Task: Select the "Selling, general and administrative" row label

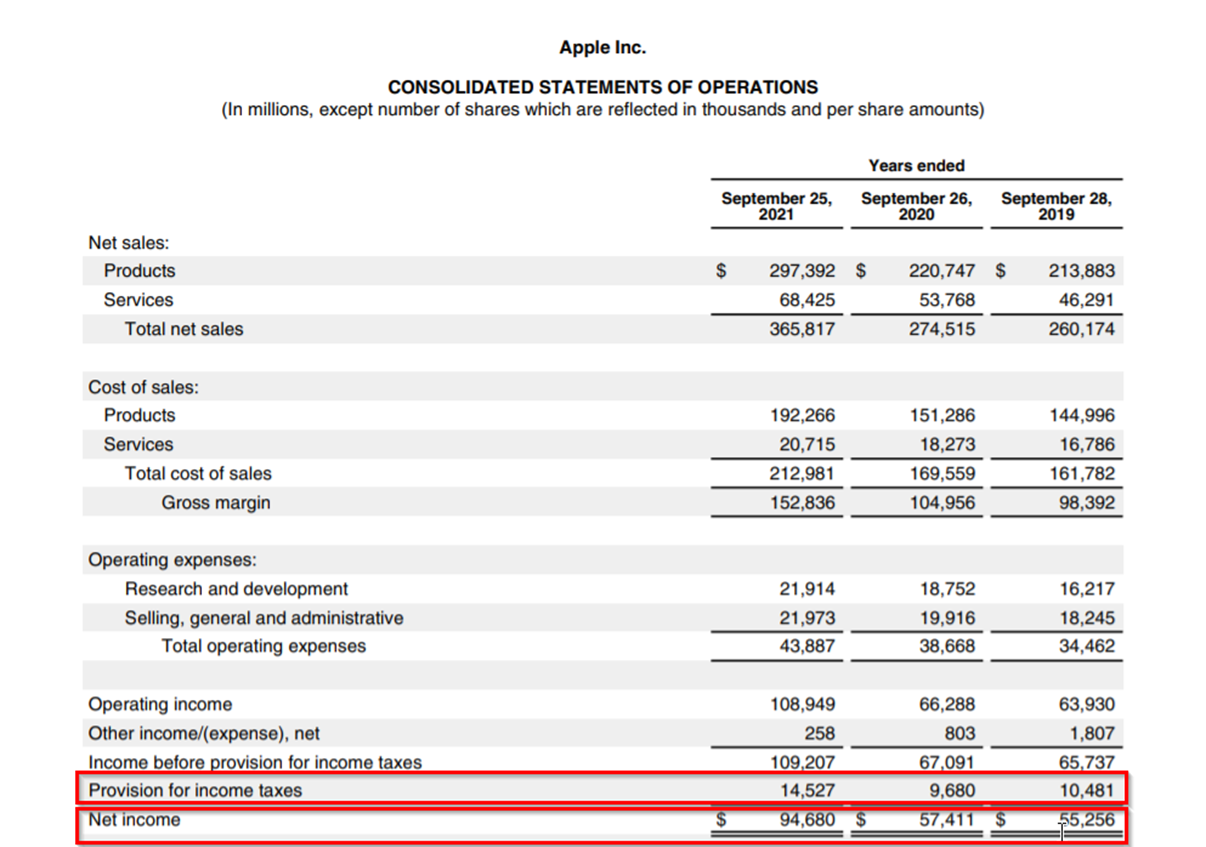Action: pos(264,618)
